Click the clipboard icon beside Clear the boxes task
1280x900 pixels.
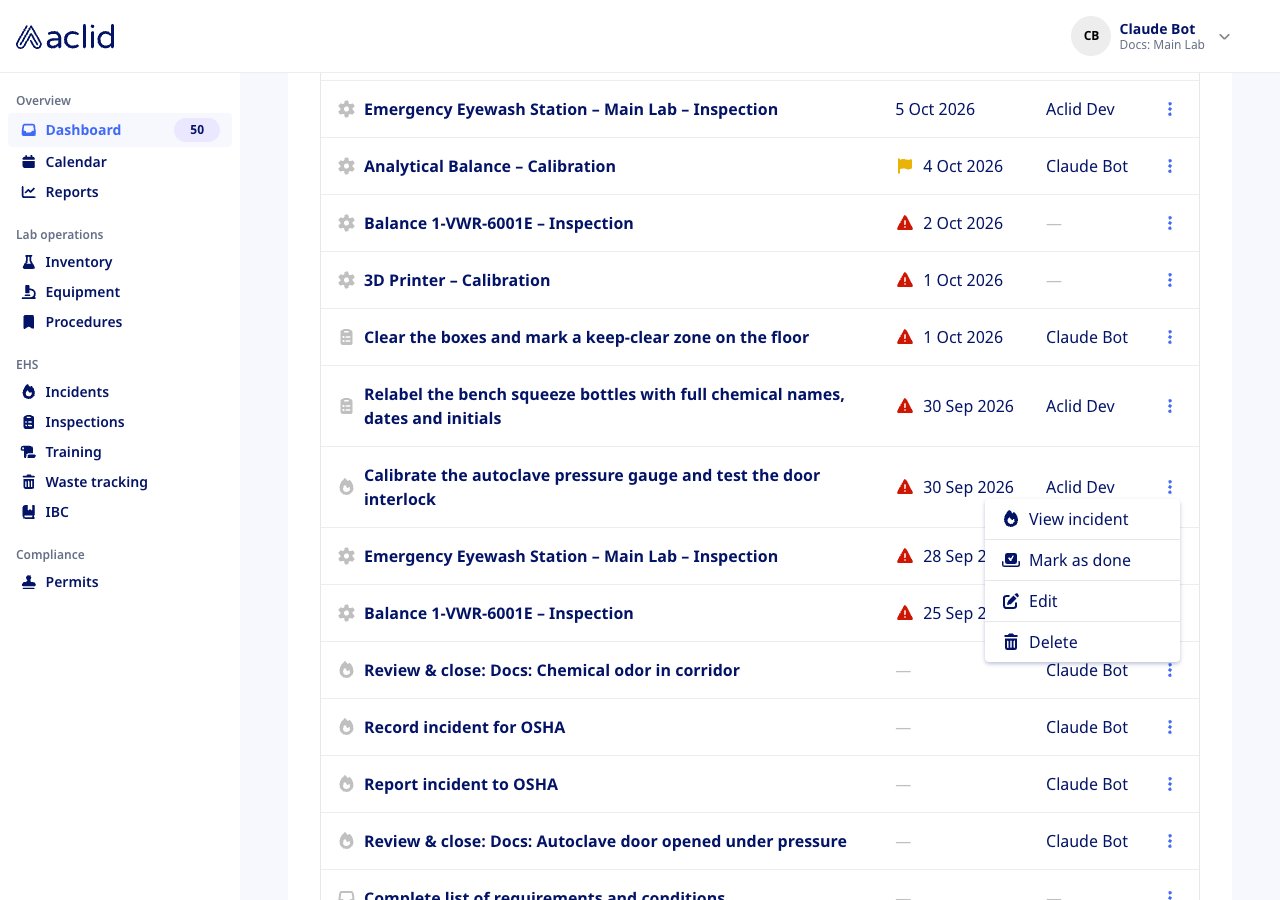(346, 337)
